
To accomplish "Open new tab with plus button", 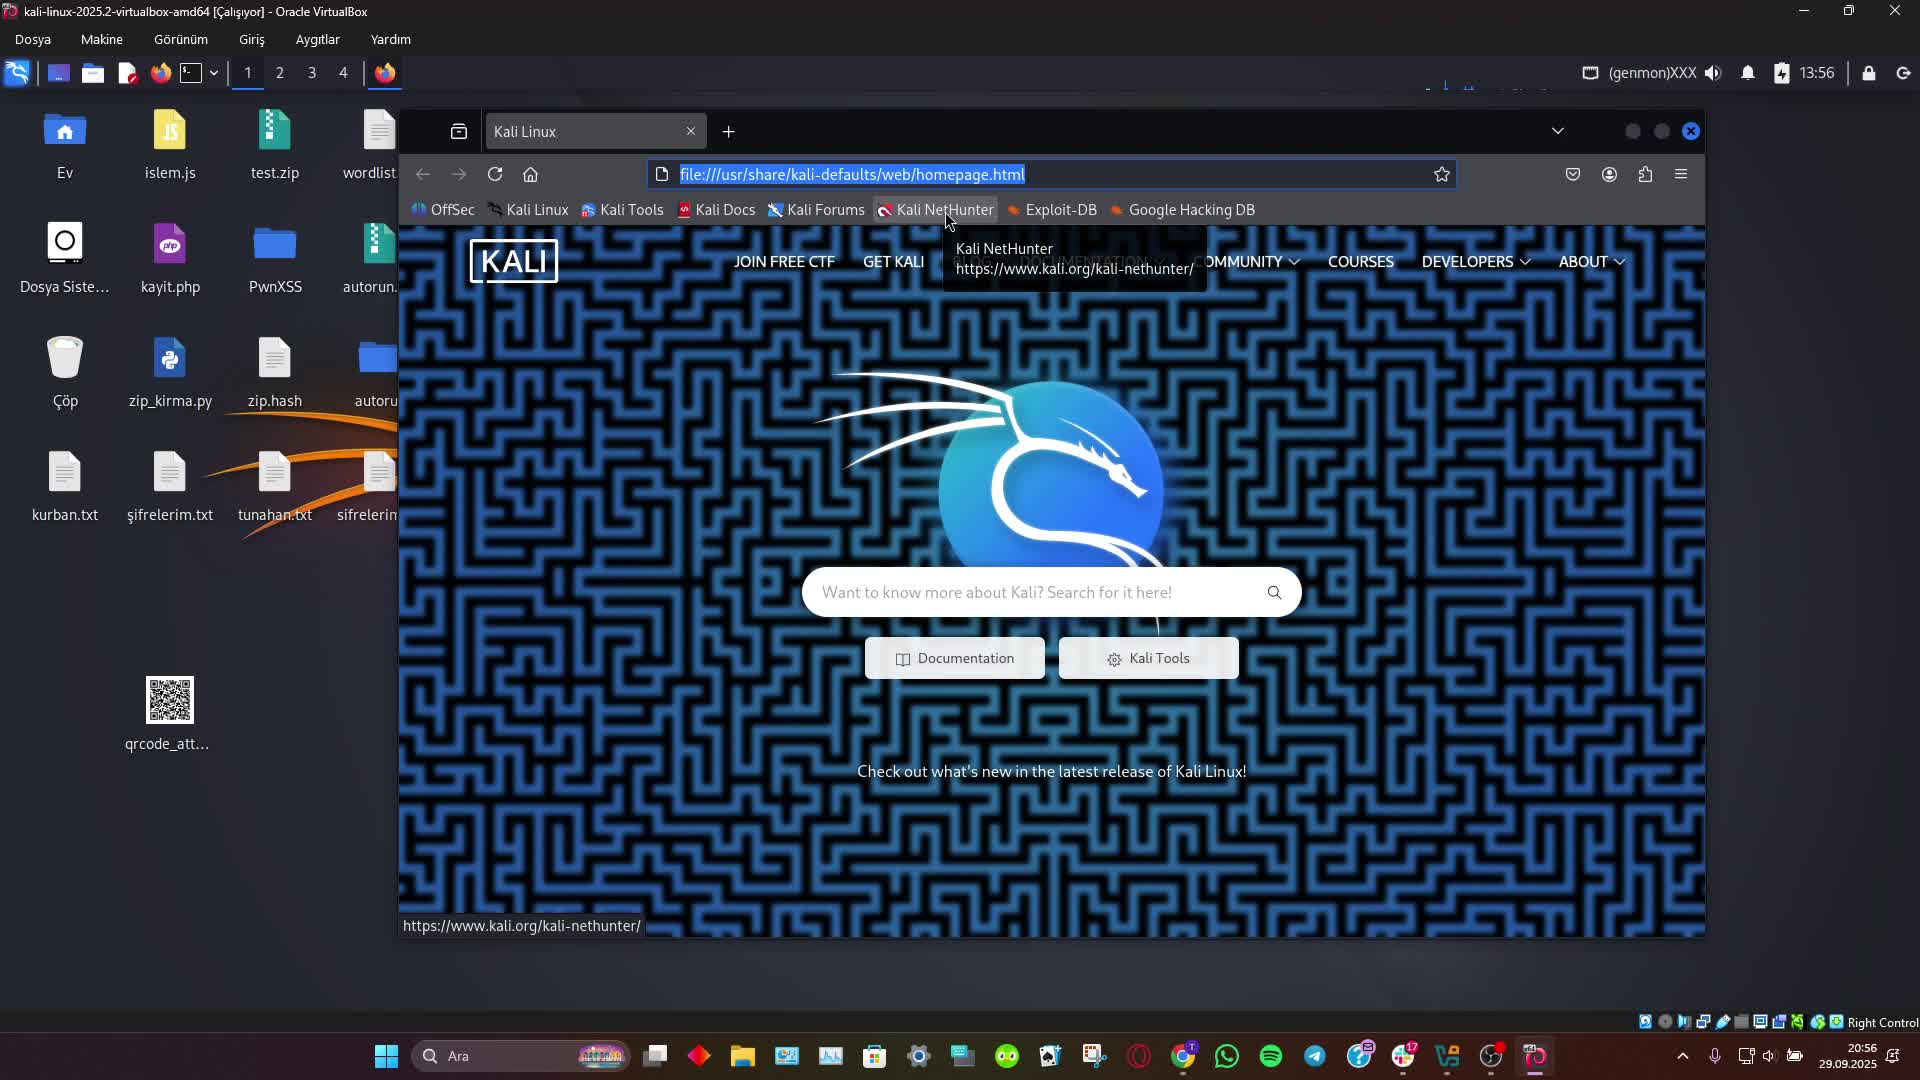I will pos(728,131).
